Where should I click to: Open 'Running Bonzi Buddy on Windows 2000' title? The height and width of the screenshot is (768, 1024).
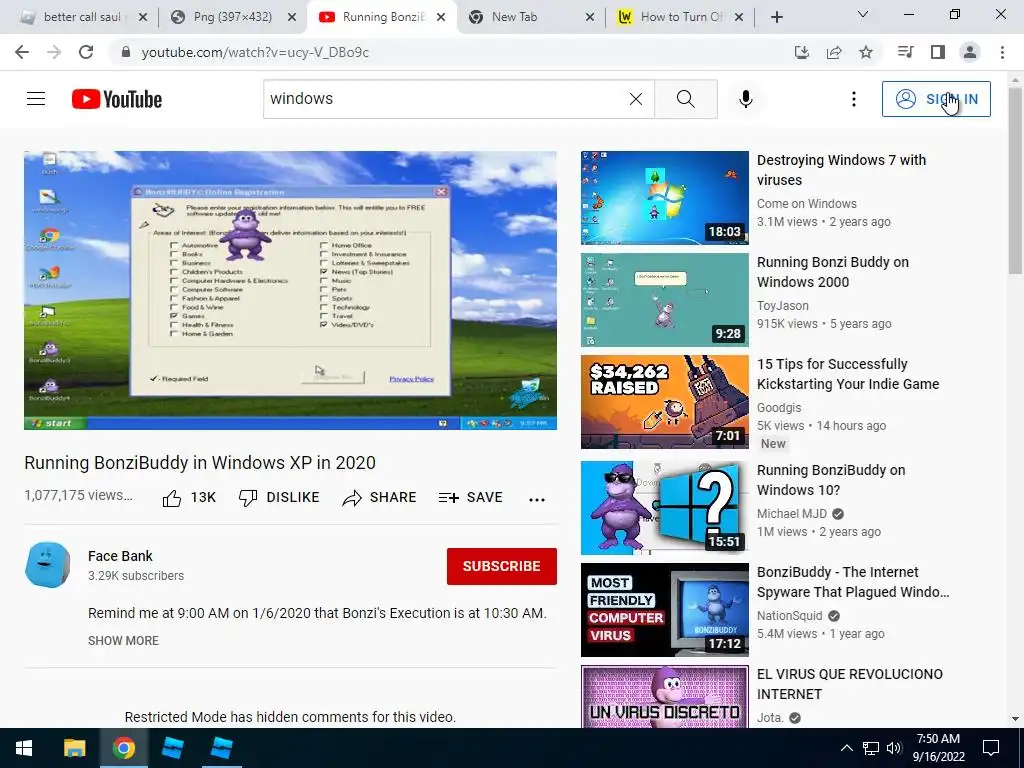pos(833,272)
